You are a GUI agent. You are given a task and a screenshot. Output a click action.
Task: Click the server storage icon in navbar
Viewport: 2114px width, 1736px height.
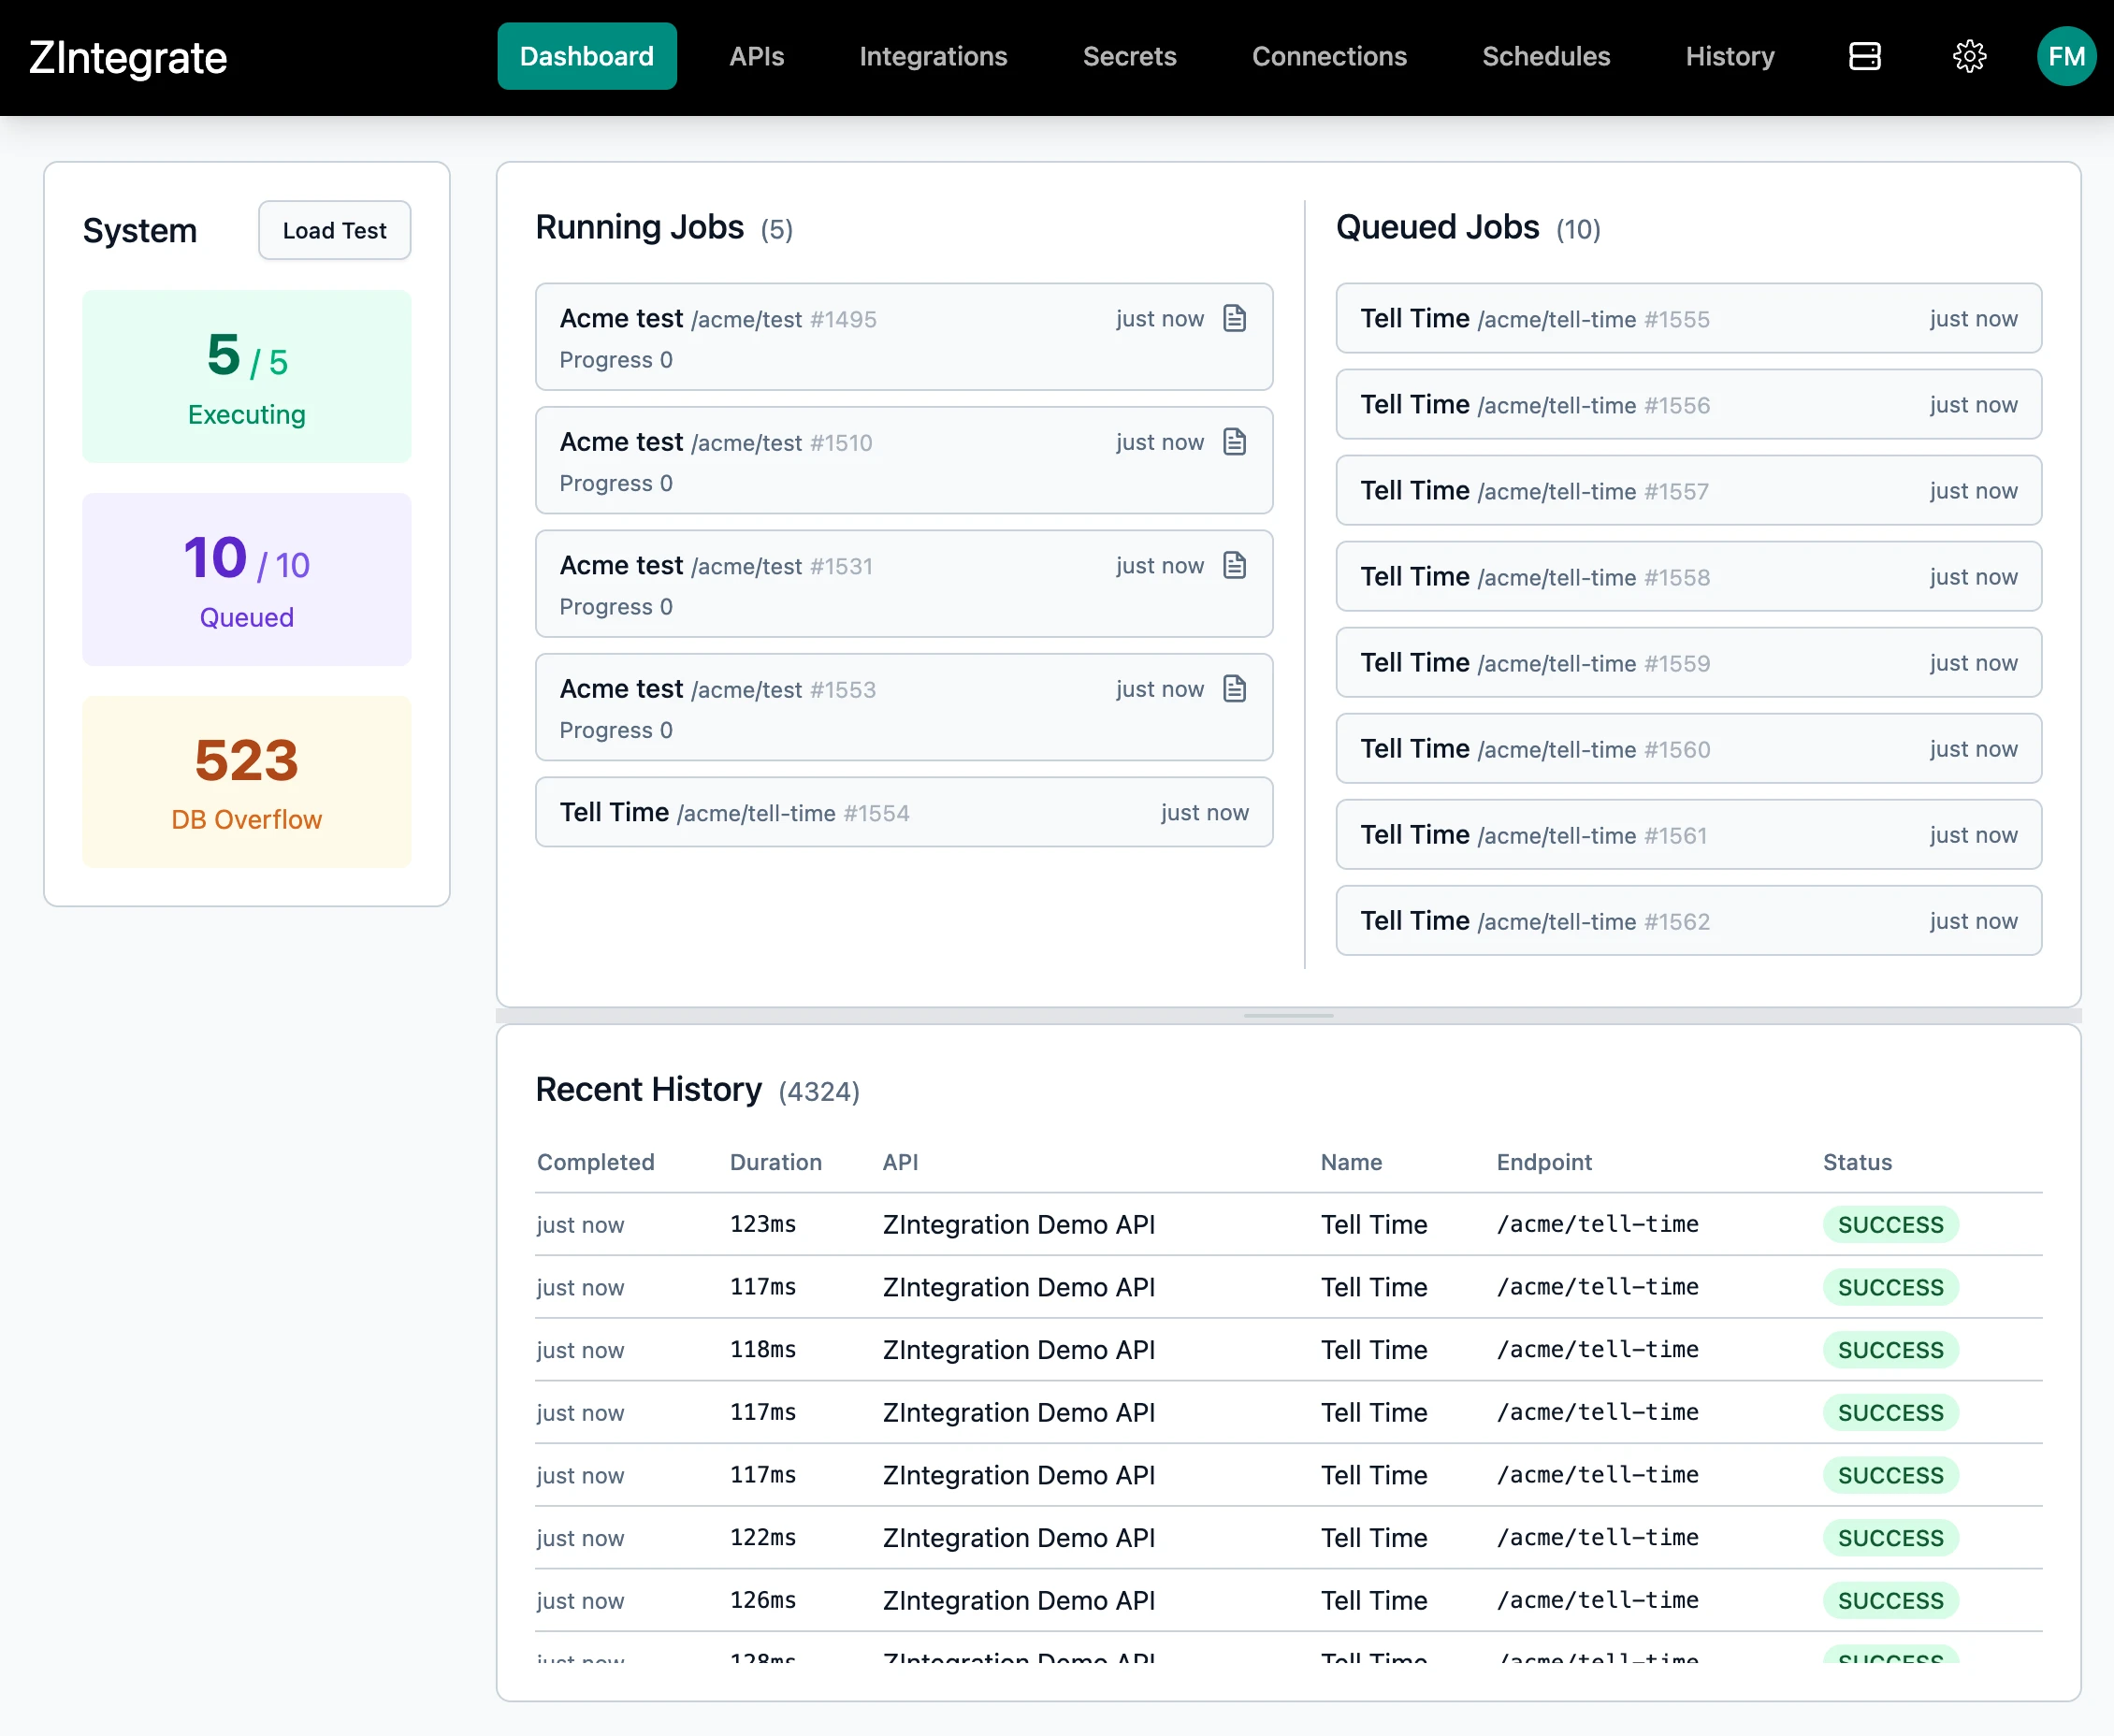pyautogui.click(x=1864, y=56)
